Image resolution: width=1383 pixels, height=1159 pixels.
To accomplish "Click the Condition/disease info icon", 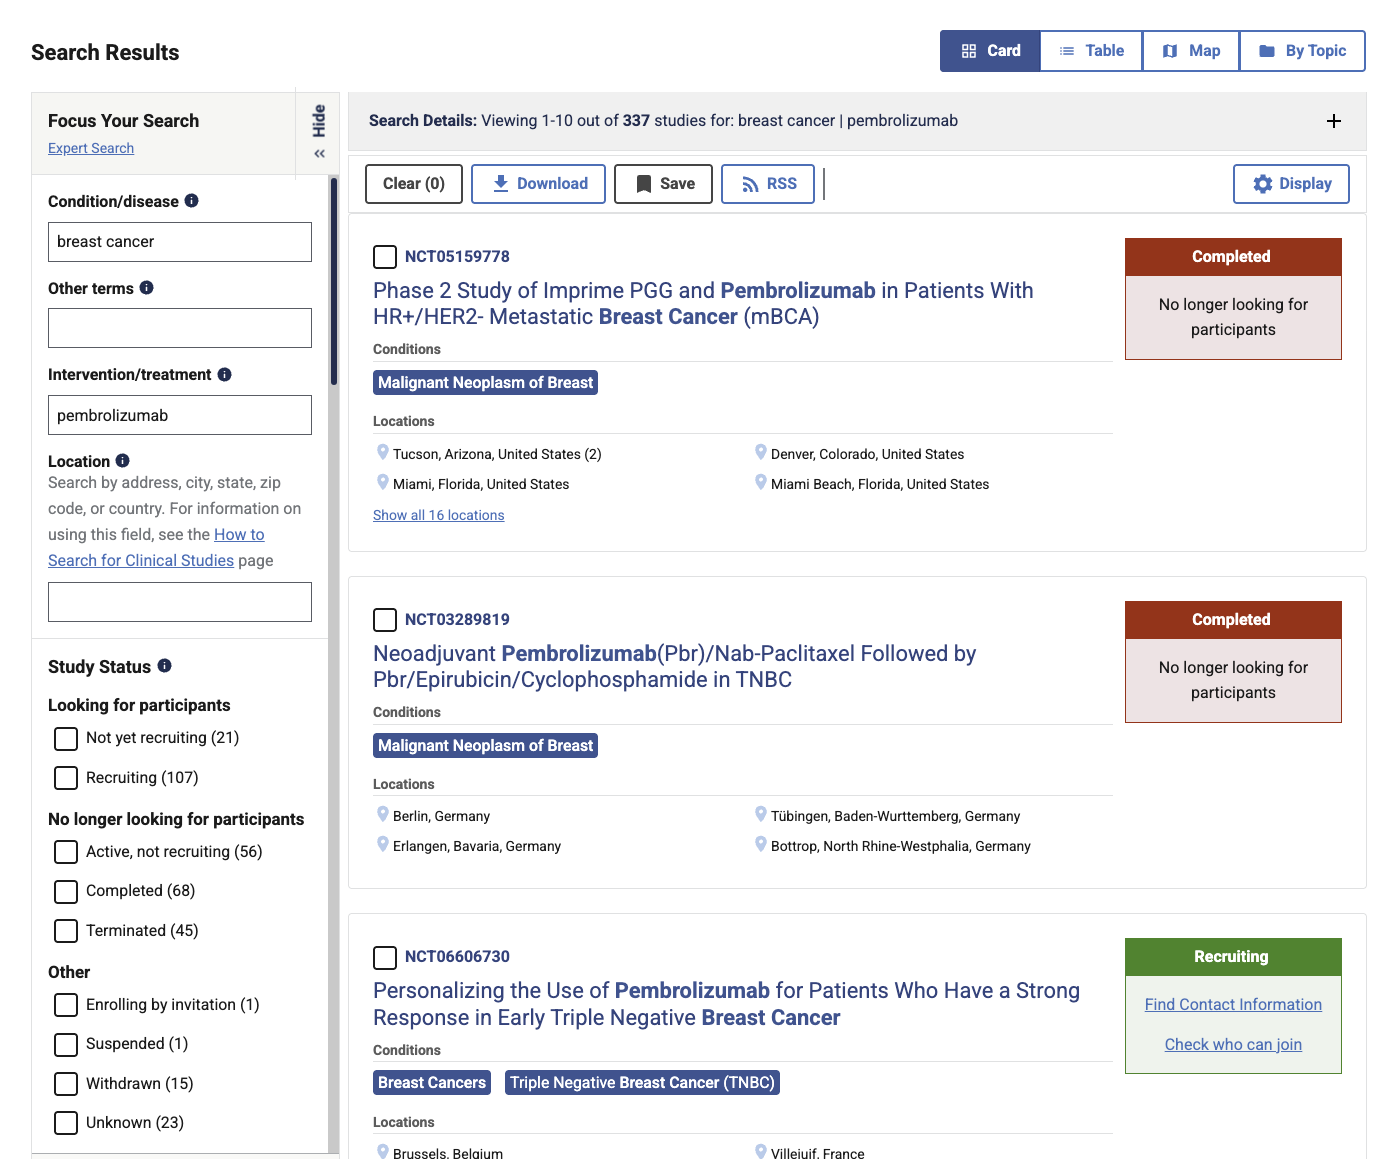I will point(192,201).
